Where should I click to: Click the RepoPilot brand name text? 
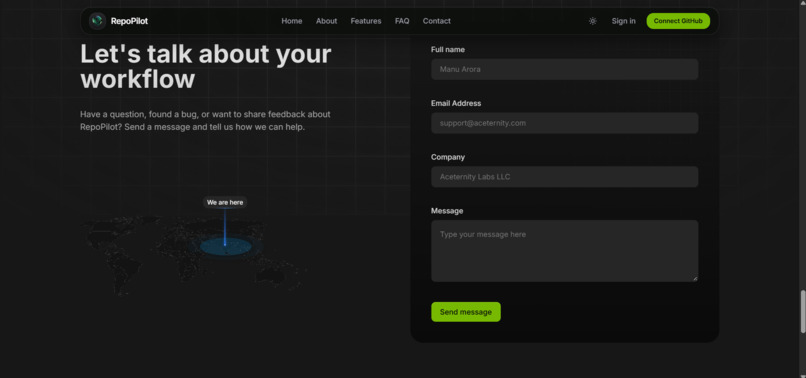click(x=129, y=21)
